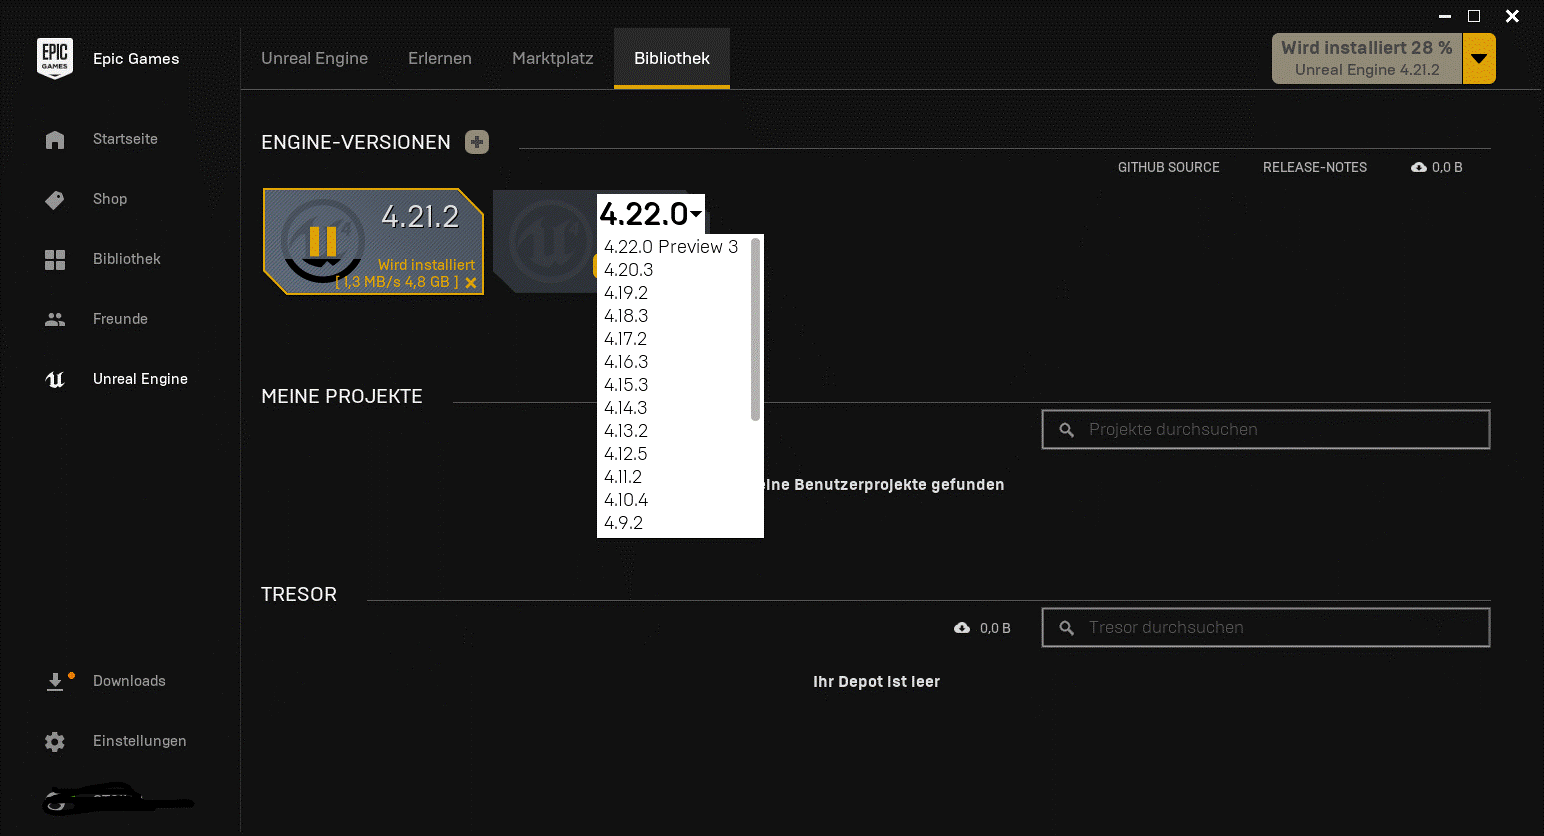Click the 0,0 B size in Tresor

coord(995,628)
